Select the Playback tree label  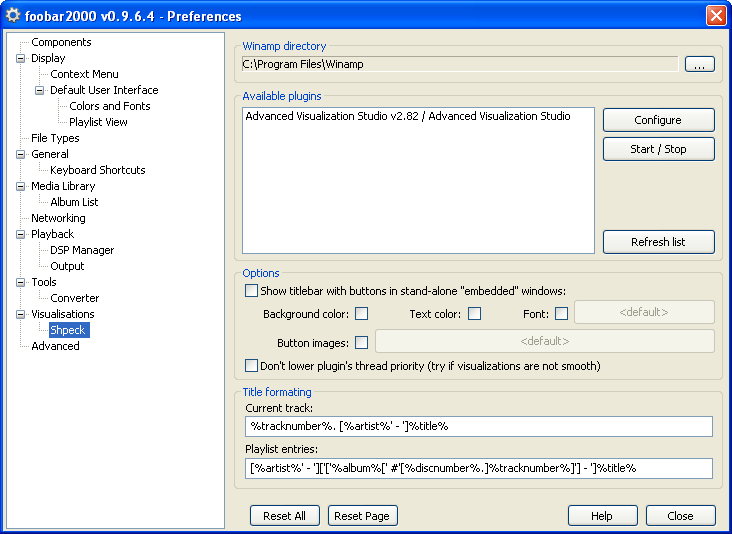coord(52,234)
